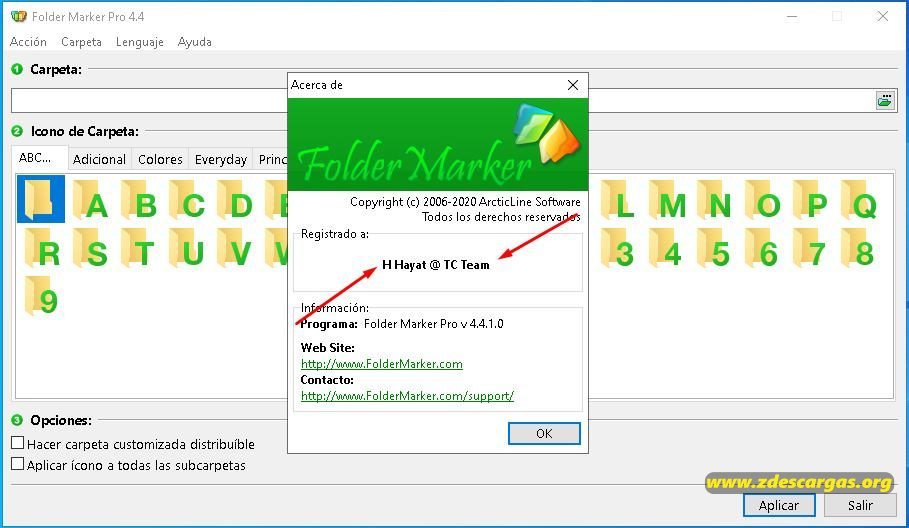Viewport: 909px width, 528px height.
Task: Choose the folder icon with letter T
Action: pyautogui.click(x=139, y=248)
